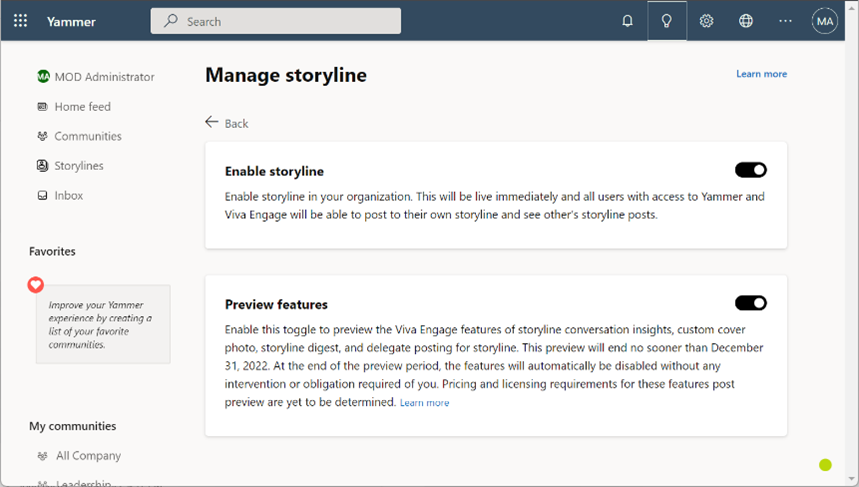Click Learn more link at top right
859x487 pixels.
[x=761, y=74]
